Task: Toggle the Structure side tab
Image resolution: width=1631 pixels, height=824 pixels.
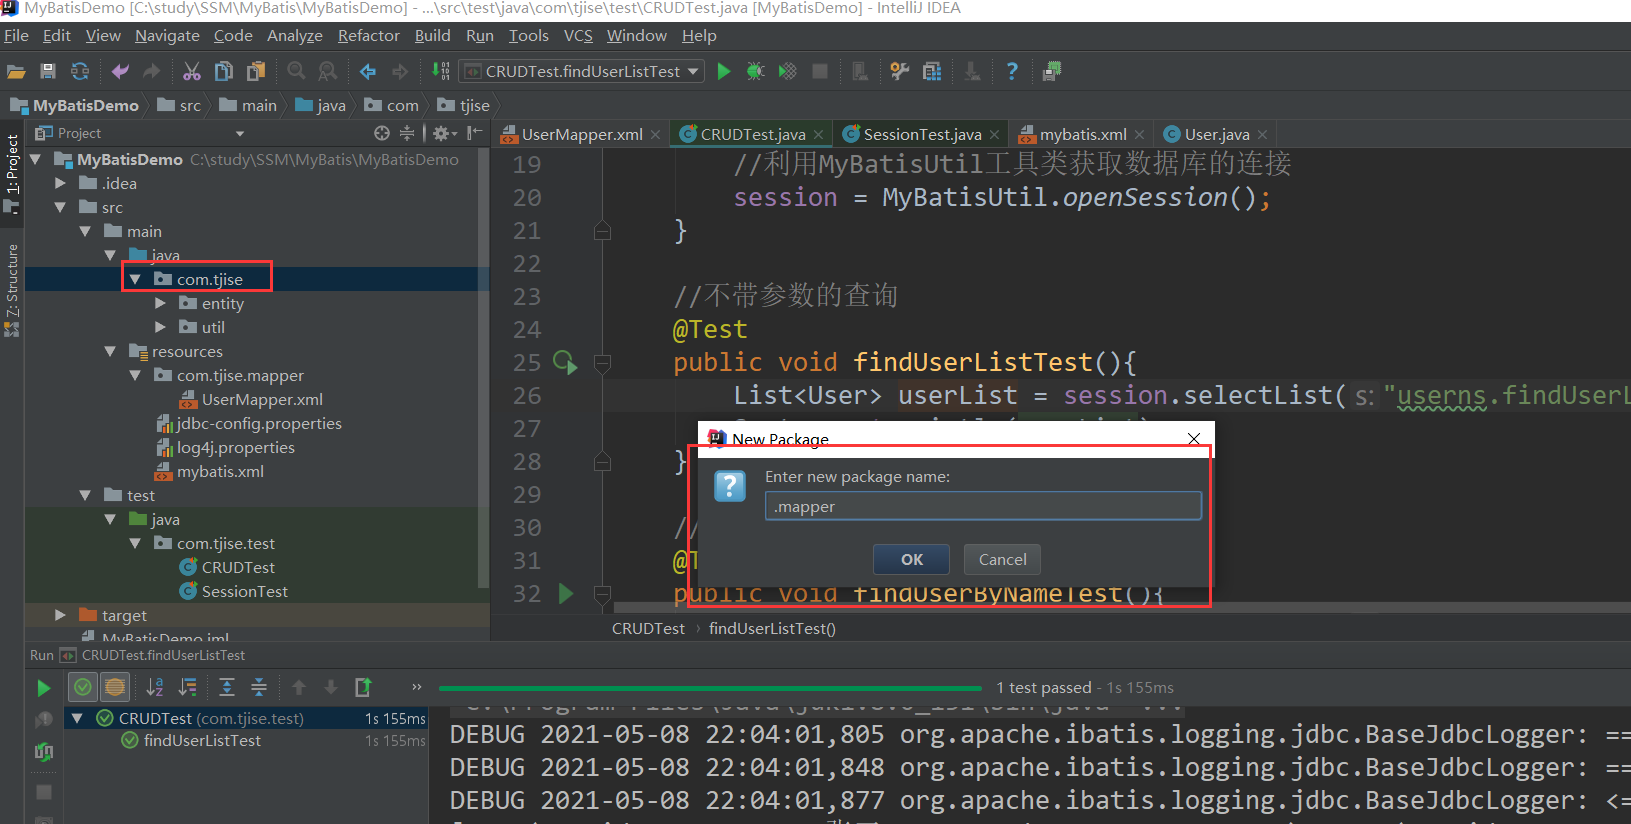Action: click(x=12, y=290)
